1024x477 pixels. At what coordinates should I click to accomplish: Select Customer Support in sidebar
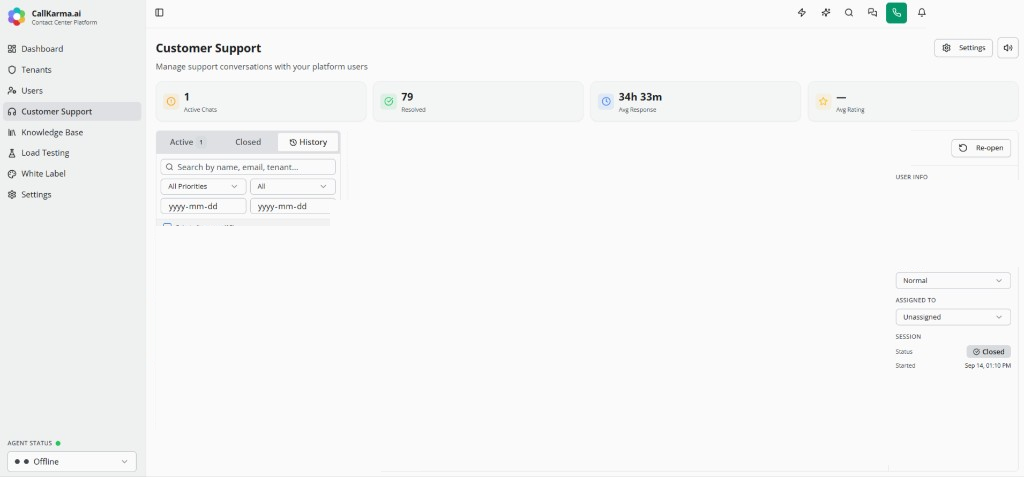(x=72, y=112)
